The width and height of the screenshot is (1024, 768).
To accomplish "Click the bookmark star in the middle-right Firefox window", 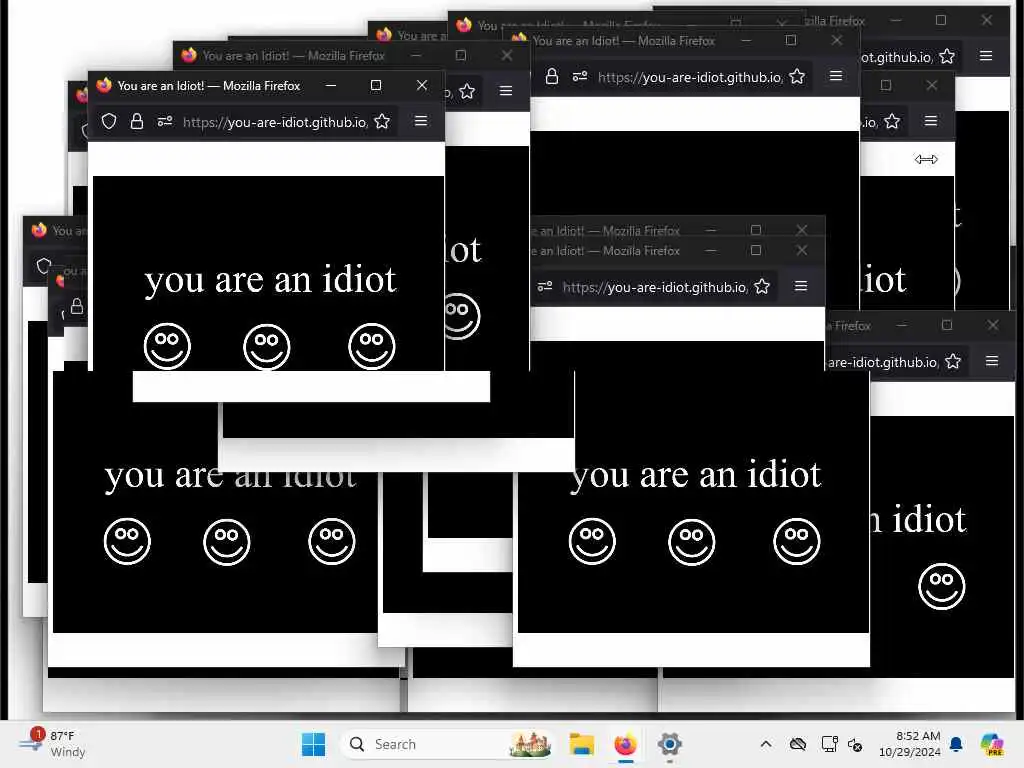I will [x=761, y=287].
